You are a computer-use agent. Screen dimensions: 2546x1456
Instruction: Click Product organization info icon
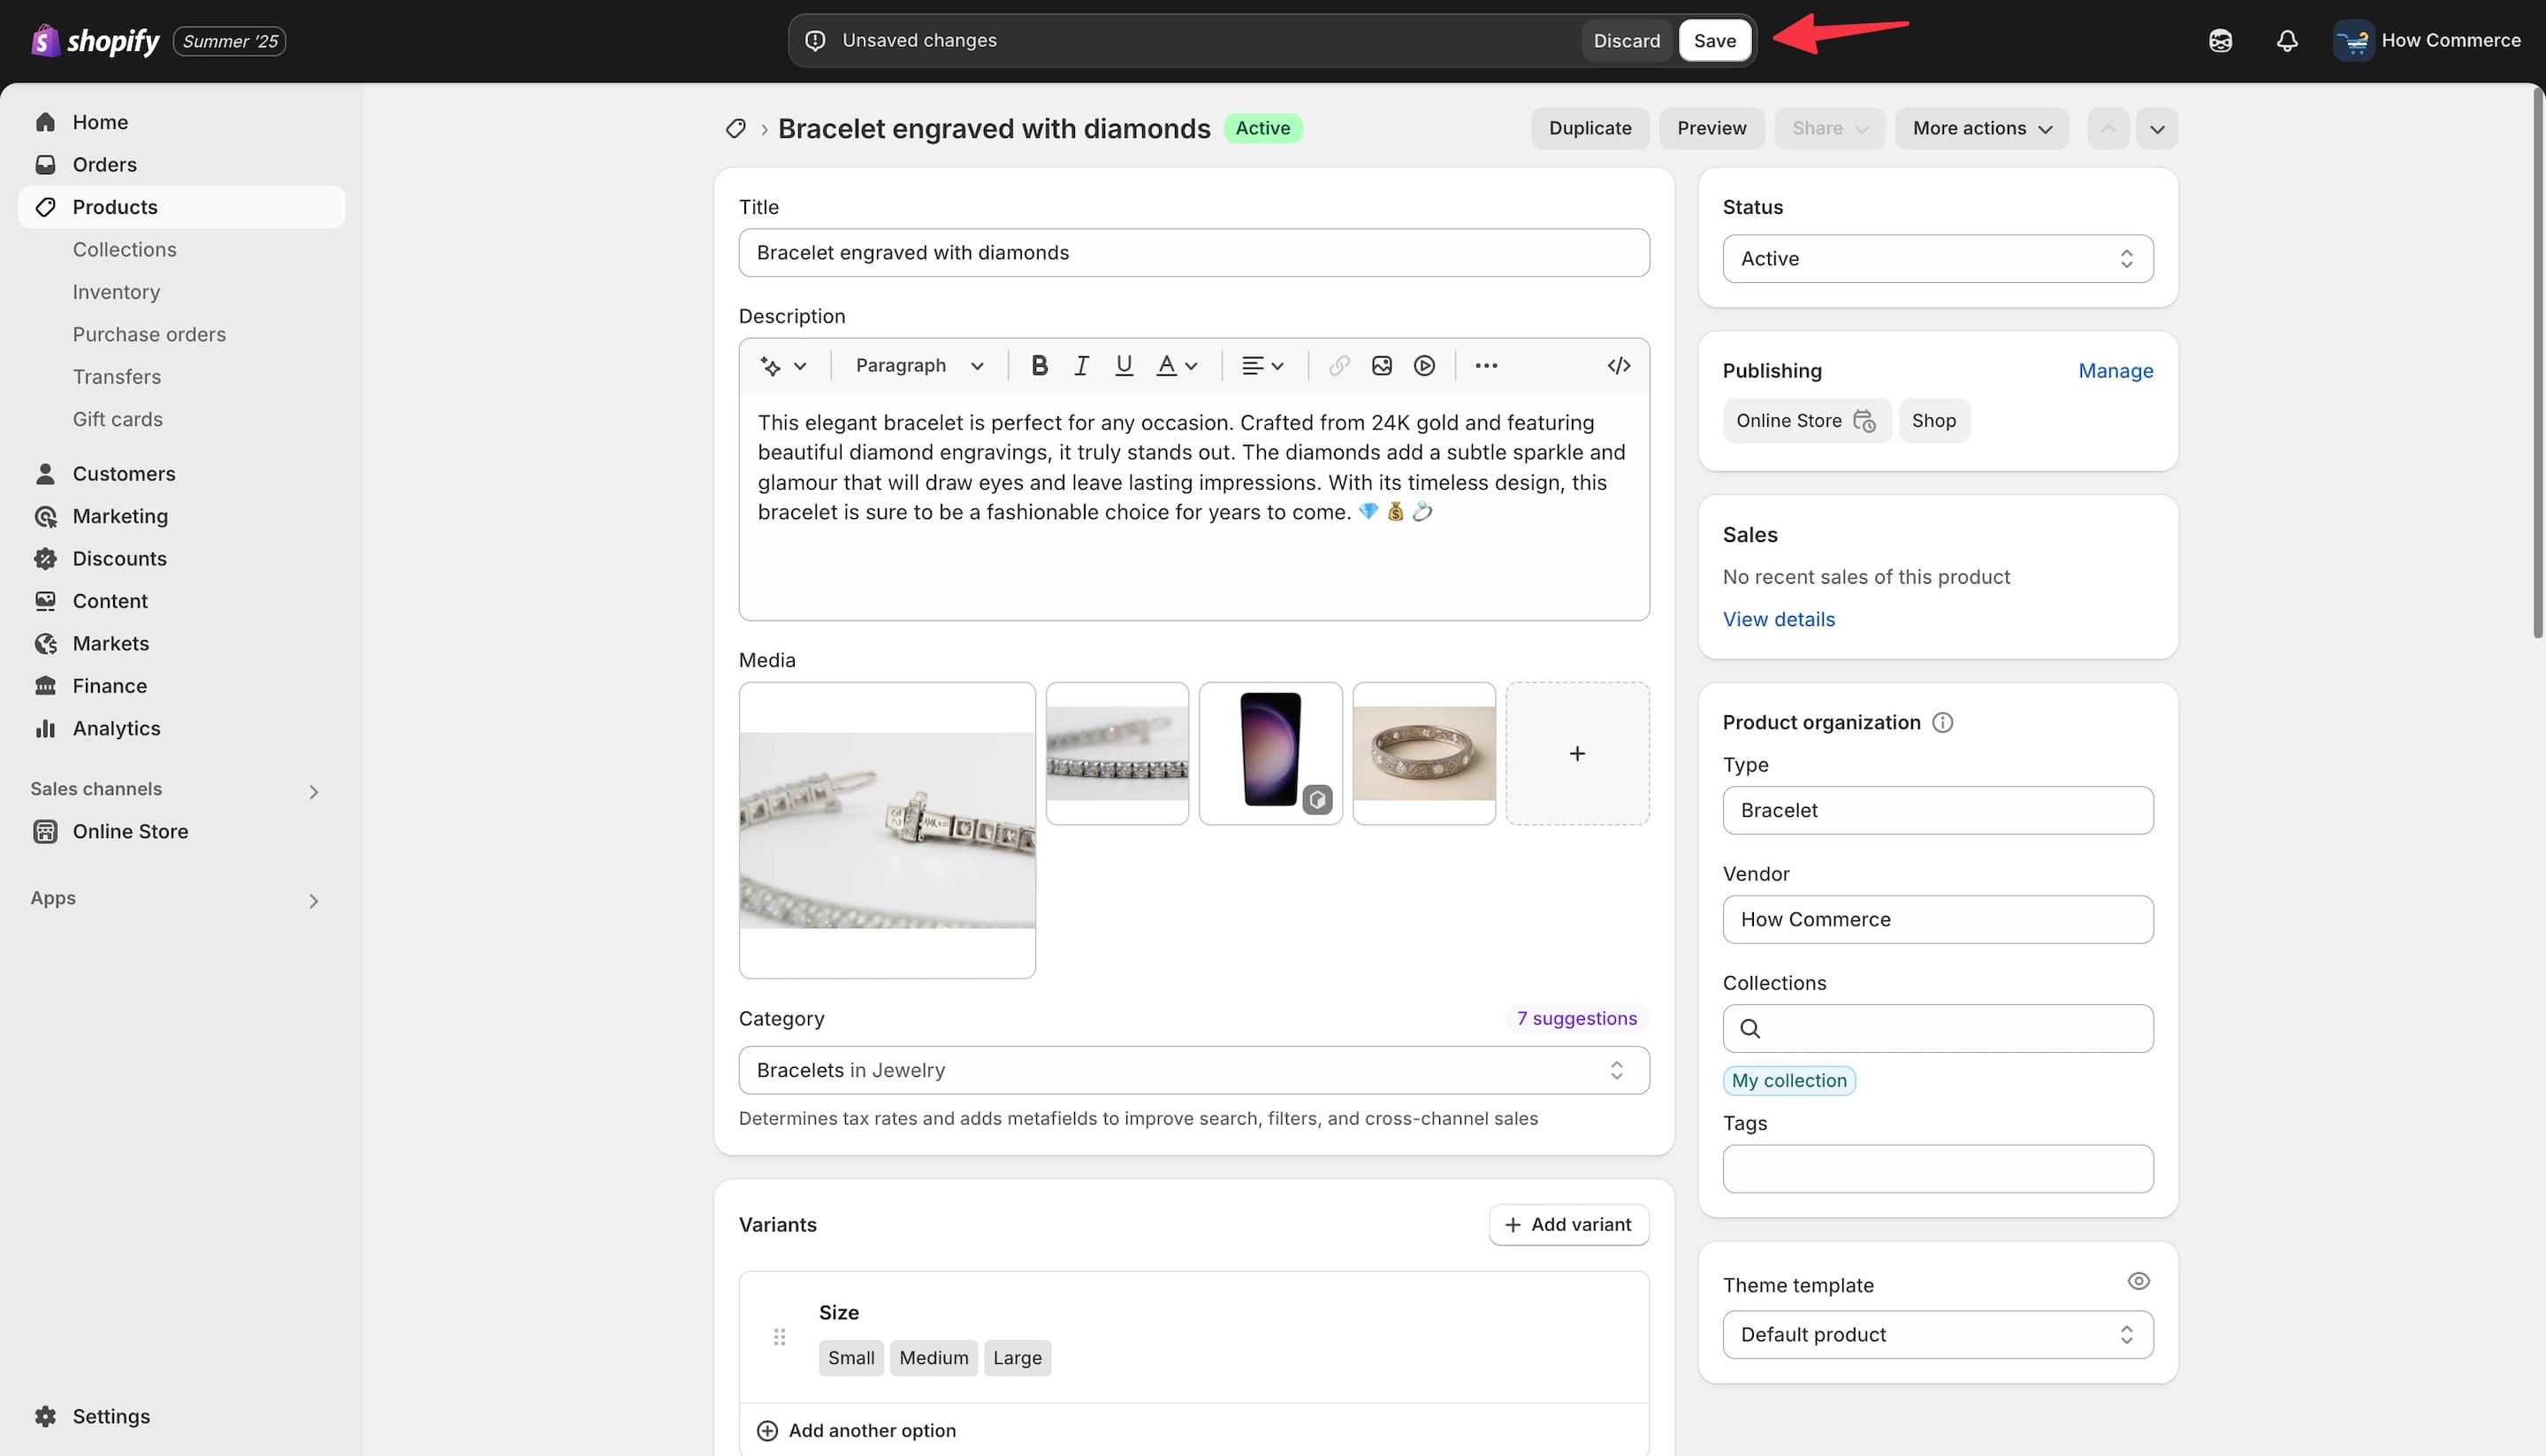pyautogui.click(x=1942, y=723)
